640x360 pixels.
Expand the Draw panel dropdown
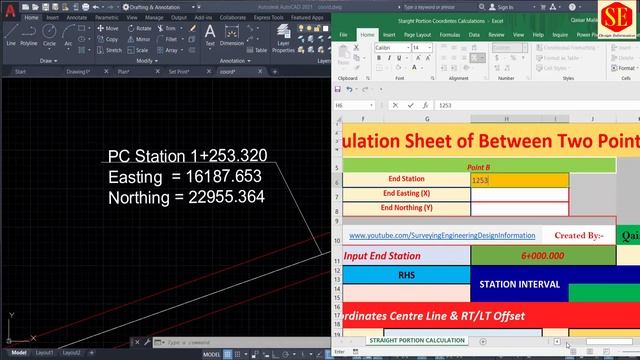pyautogui.click(x=49, y=61)
